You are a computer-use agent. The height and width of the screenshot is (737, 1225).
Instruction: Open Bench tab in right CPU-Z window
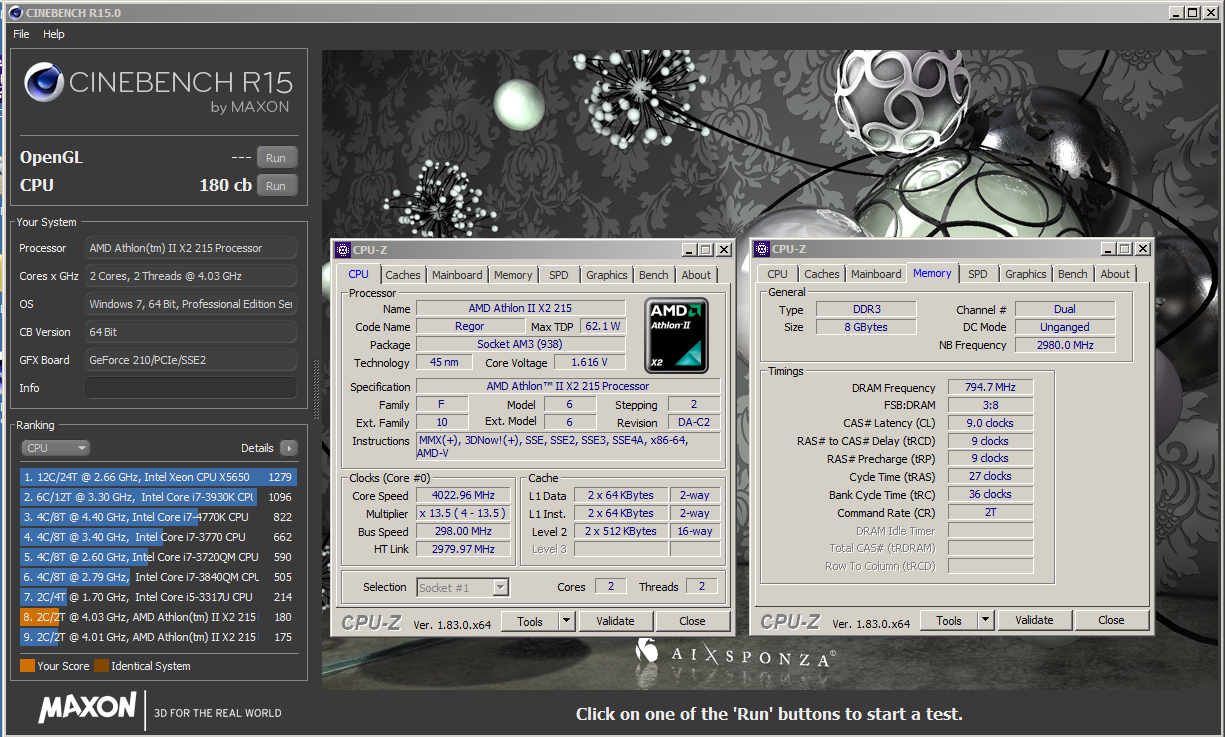[1072, 275]
